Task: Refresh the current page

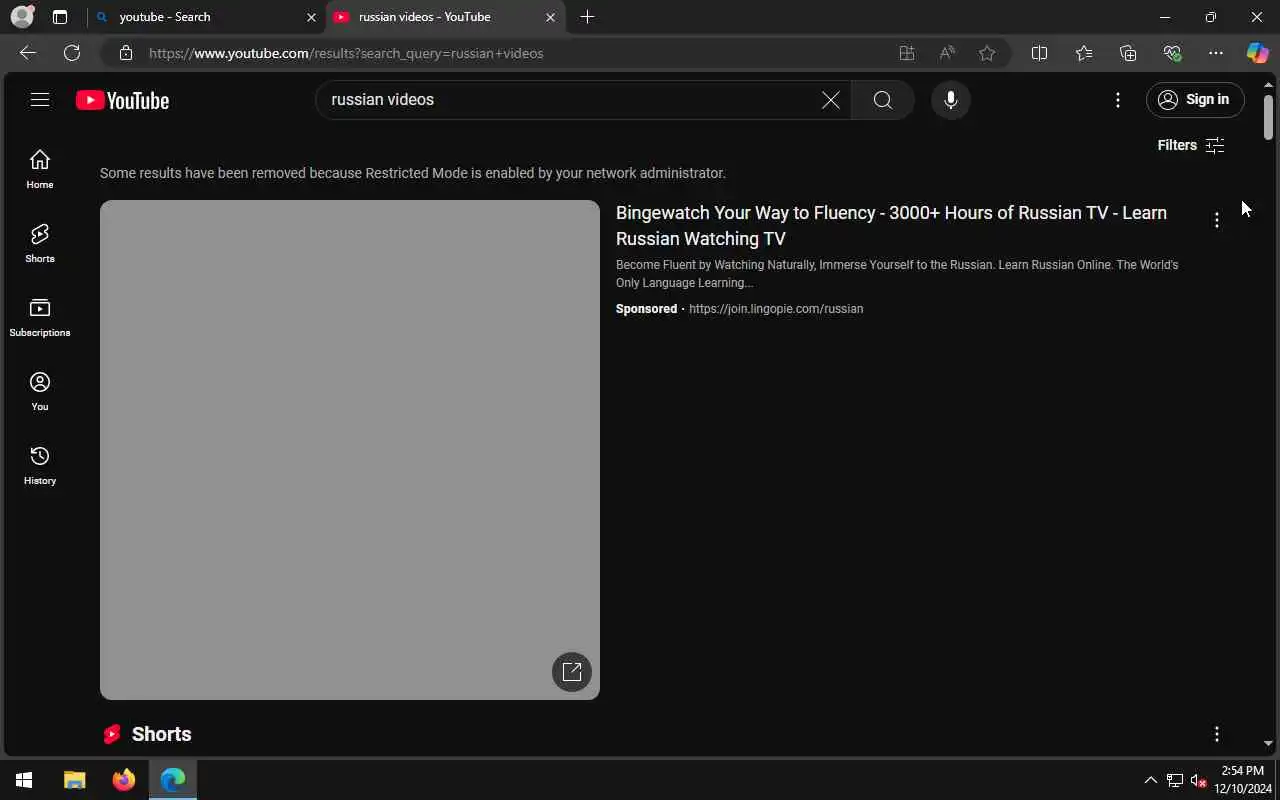Action: (72, 53)
